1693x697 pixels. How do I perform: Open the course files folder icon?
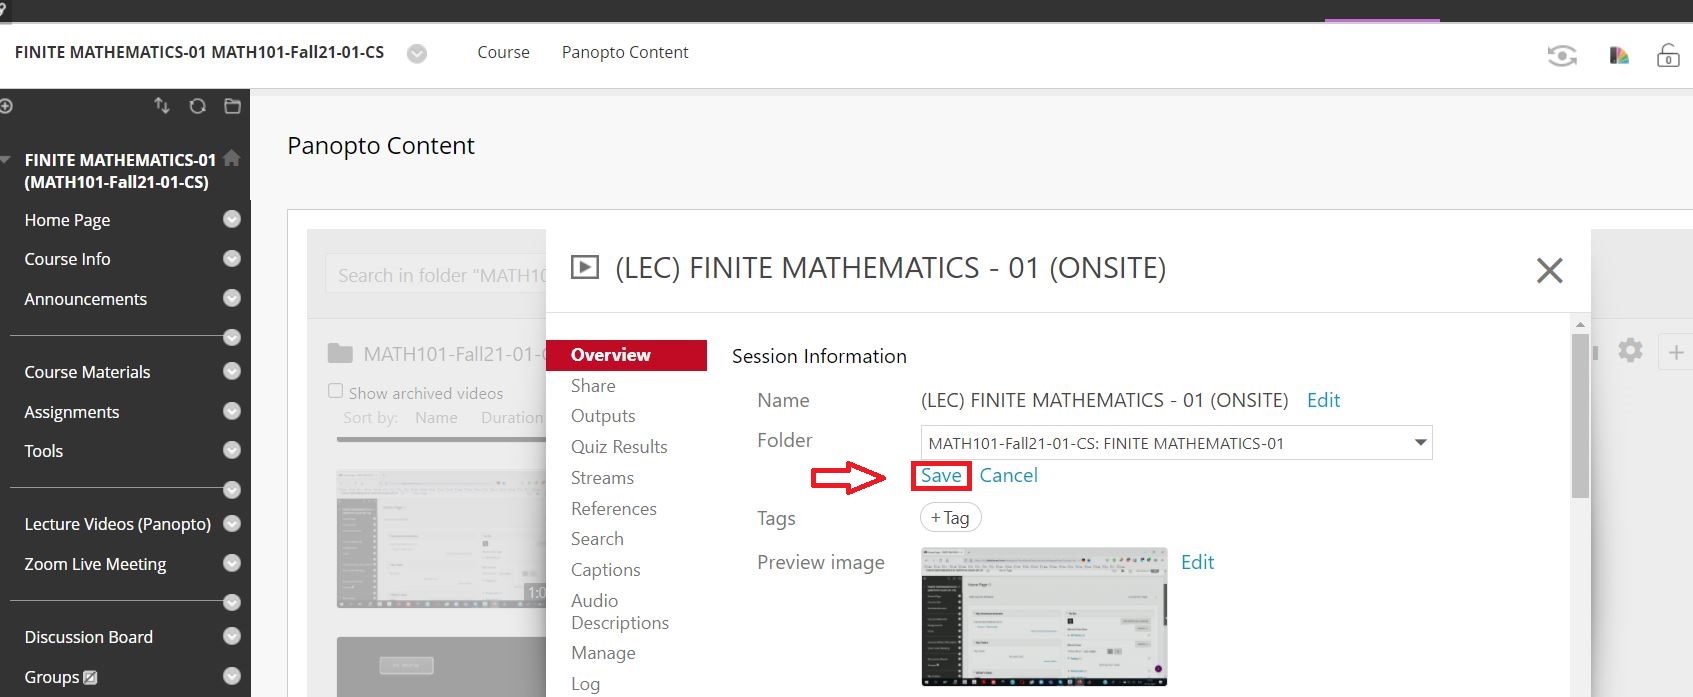(232, 106)
